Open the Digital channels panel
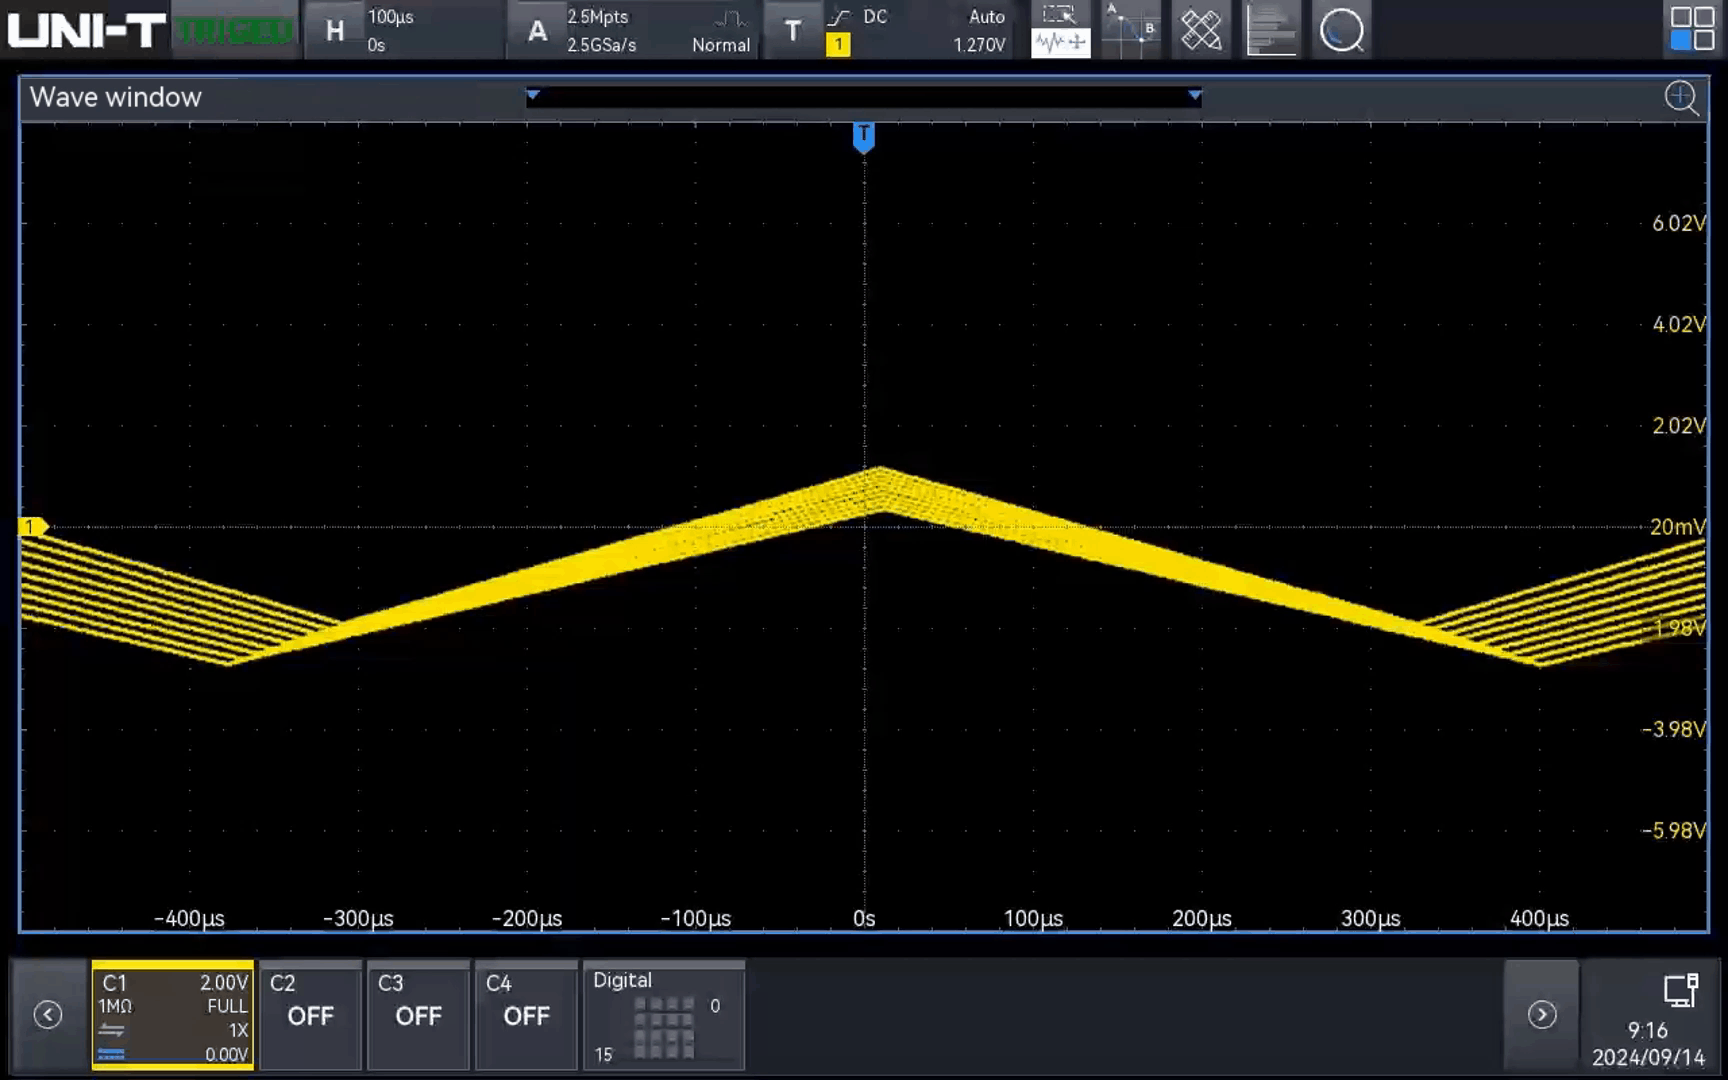The image size is (1728, 1080). tap(664, 1015)
